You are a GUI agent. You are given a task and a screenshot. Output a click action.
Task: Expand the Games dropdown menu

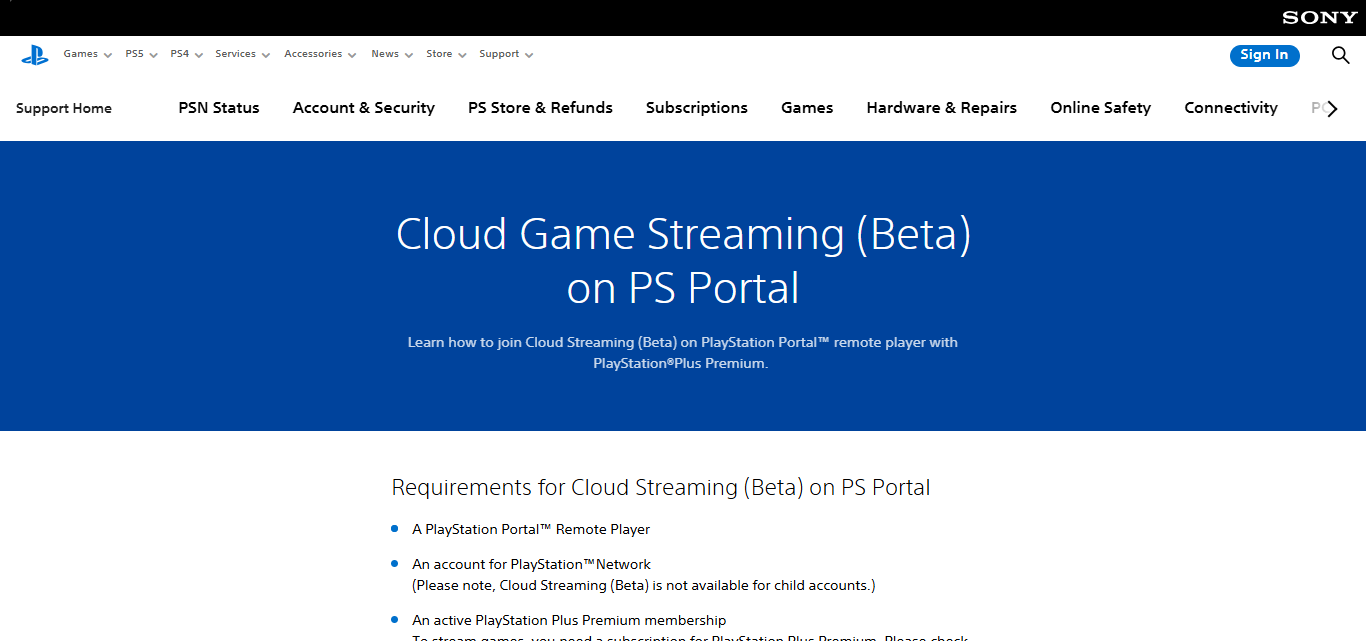pyautogui.click(x=87, y=54)
